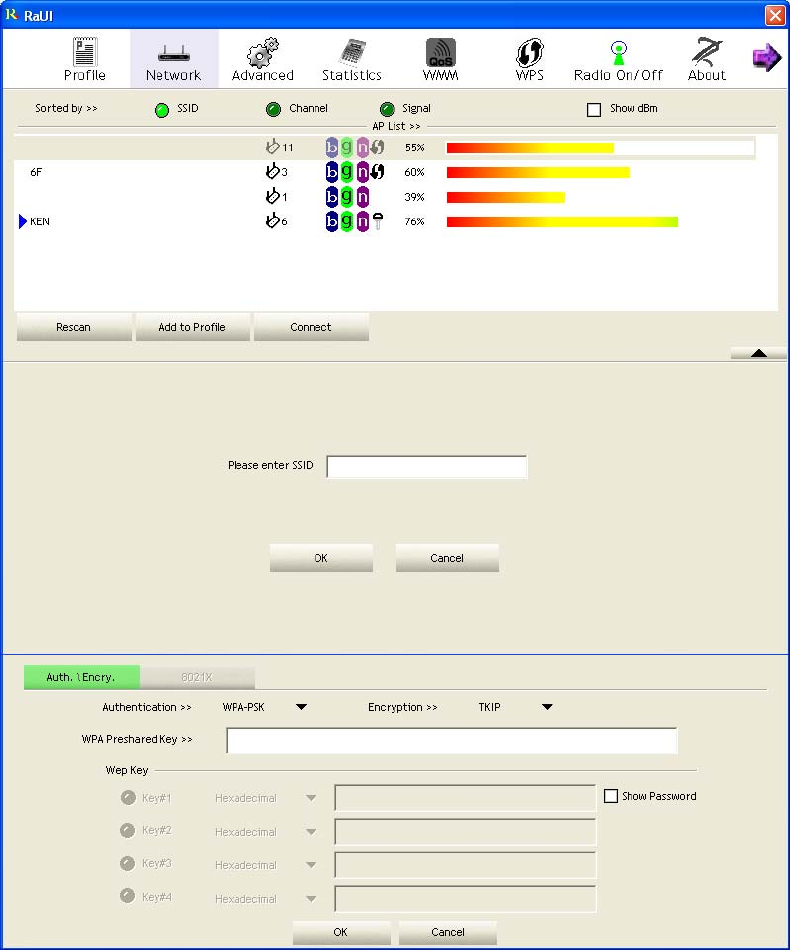The image size is (790, 950).
Task: Click the WPA Preshared Key field
Action: pyautogui.click(x=451, y=740)
